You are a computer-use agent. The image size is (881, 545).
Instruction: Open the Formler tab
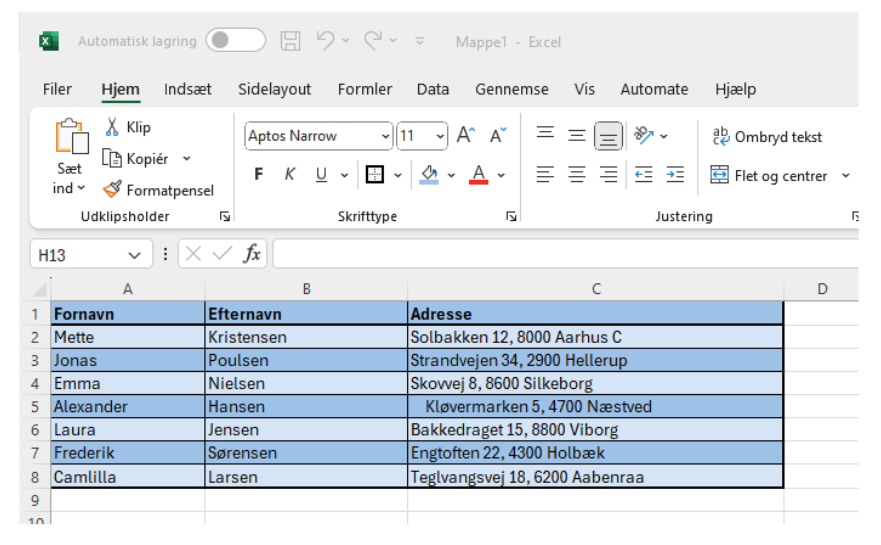click(365, 89)
